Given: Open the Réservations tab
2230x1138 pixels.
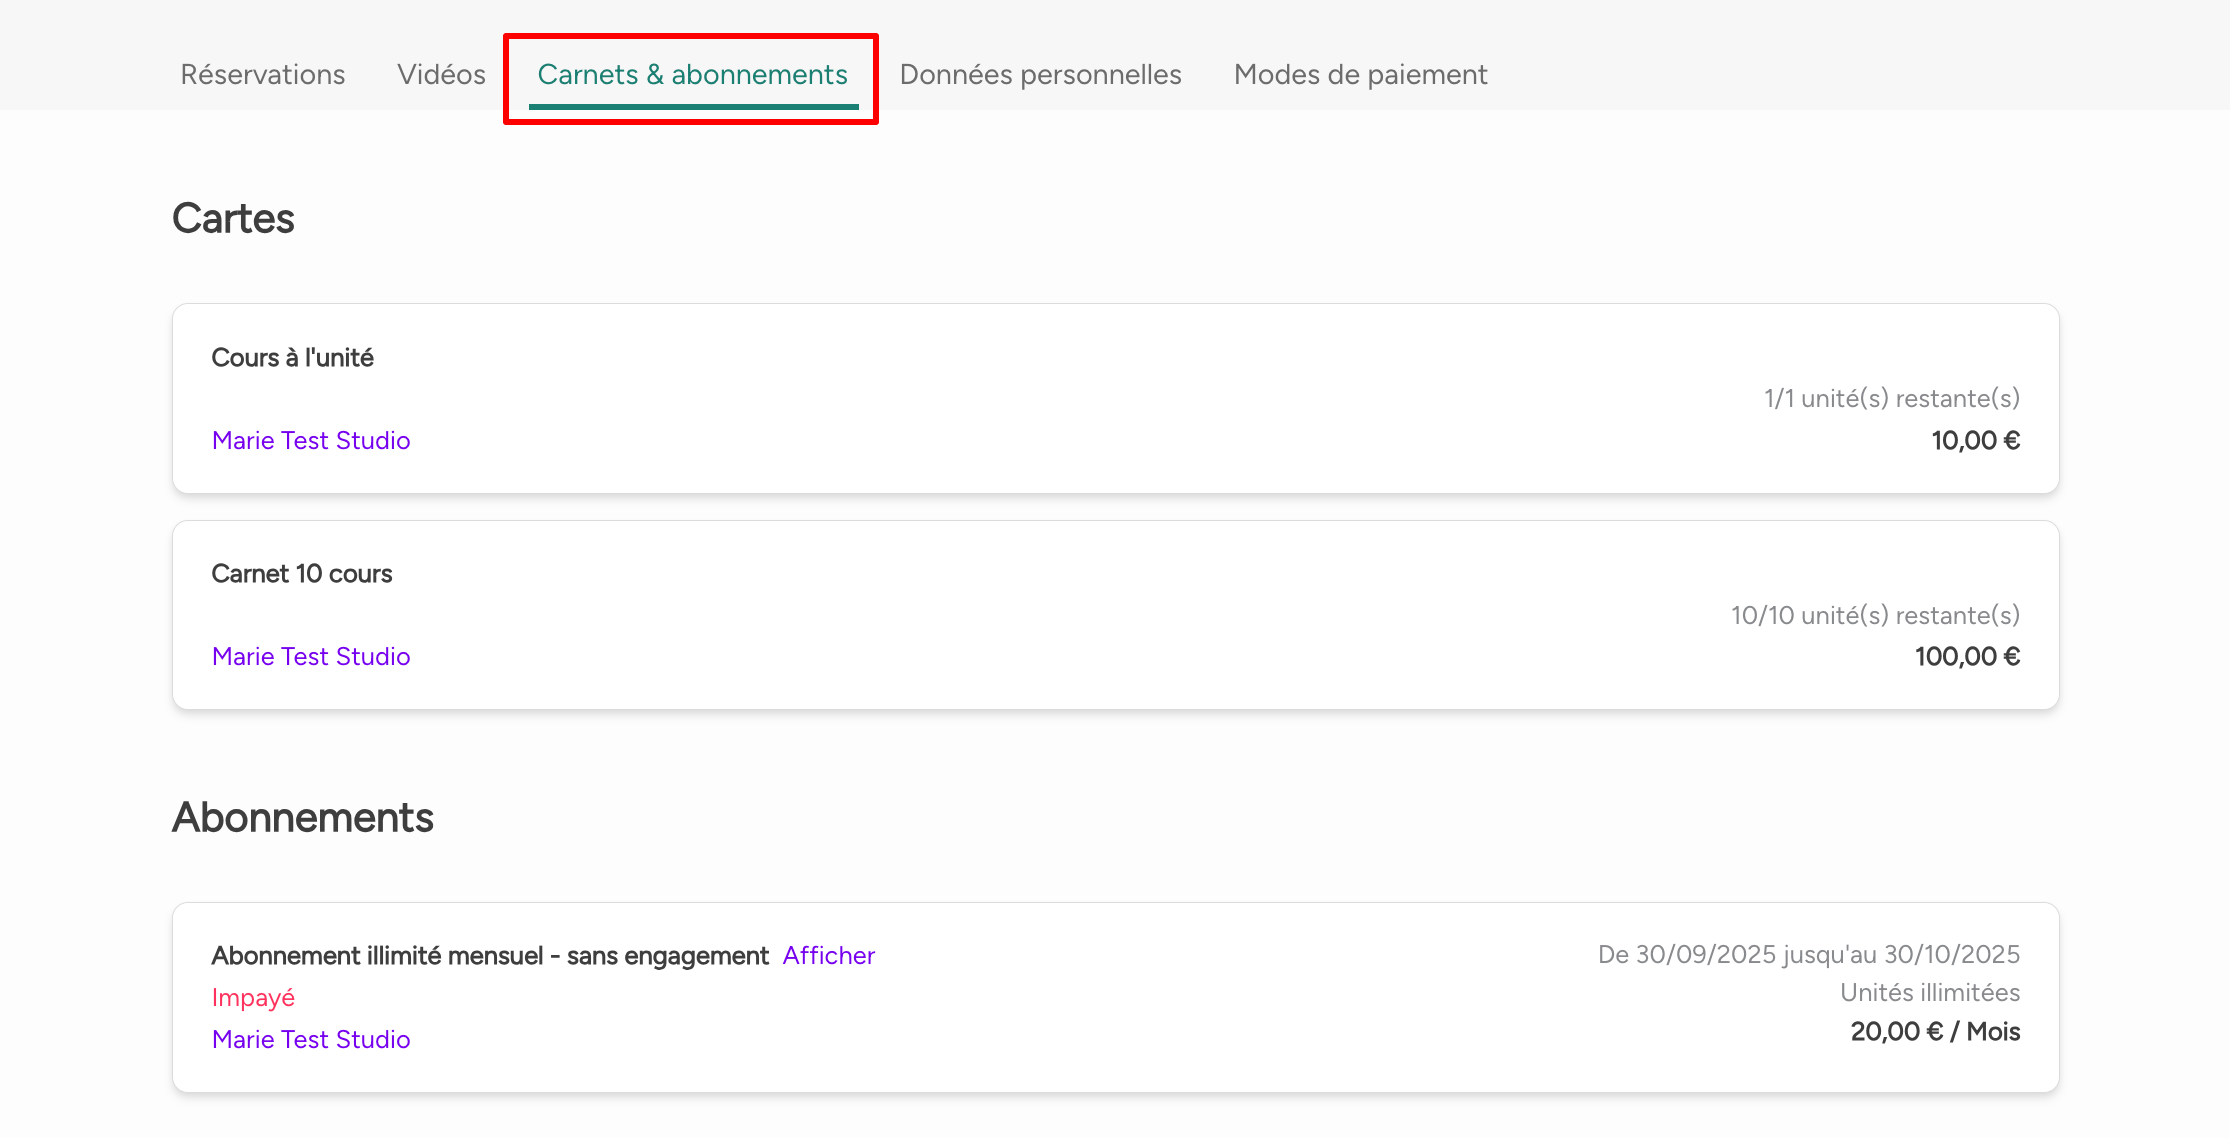Looking at the screenshot, I should [262, 75].
